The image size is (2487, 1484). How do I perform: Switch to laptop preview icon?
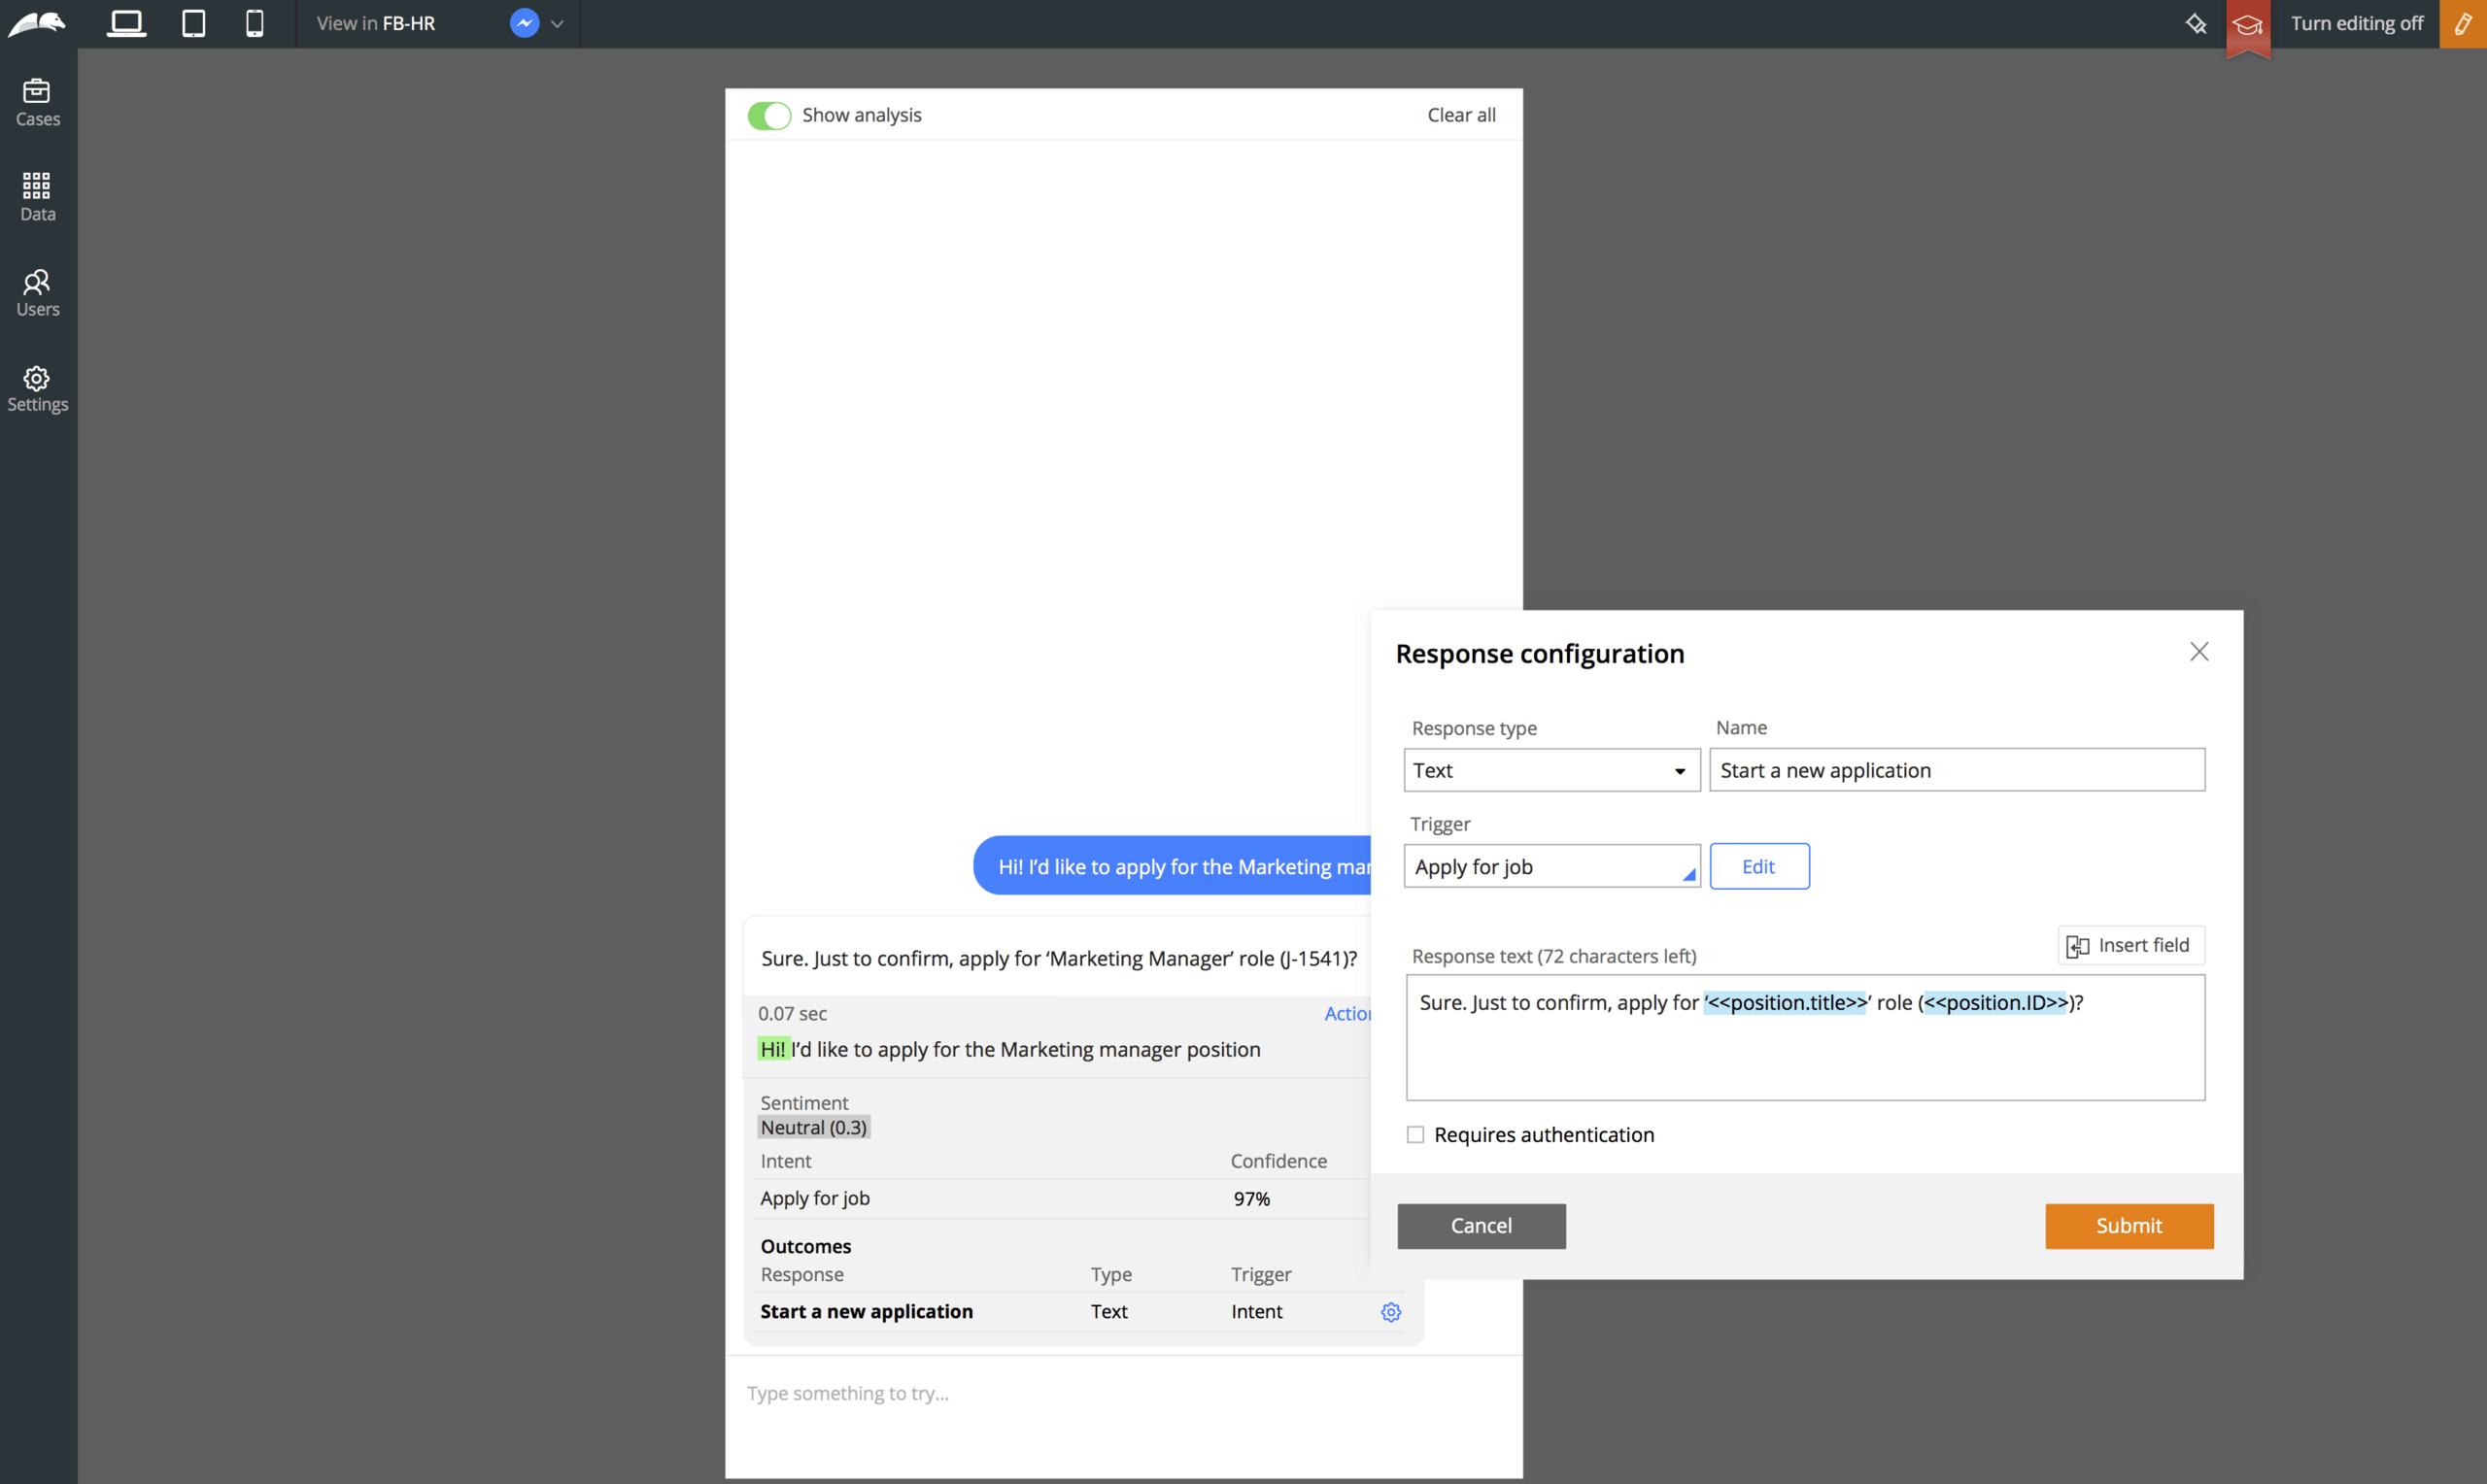[126, 23]
